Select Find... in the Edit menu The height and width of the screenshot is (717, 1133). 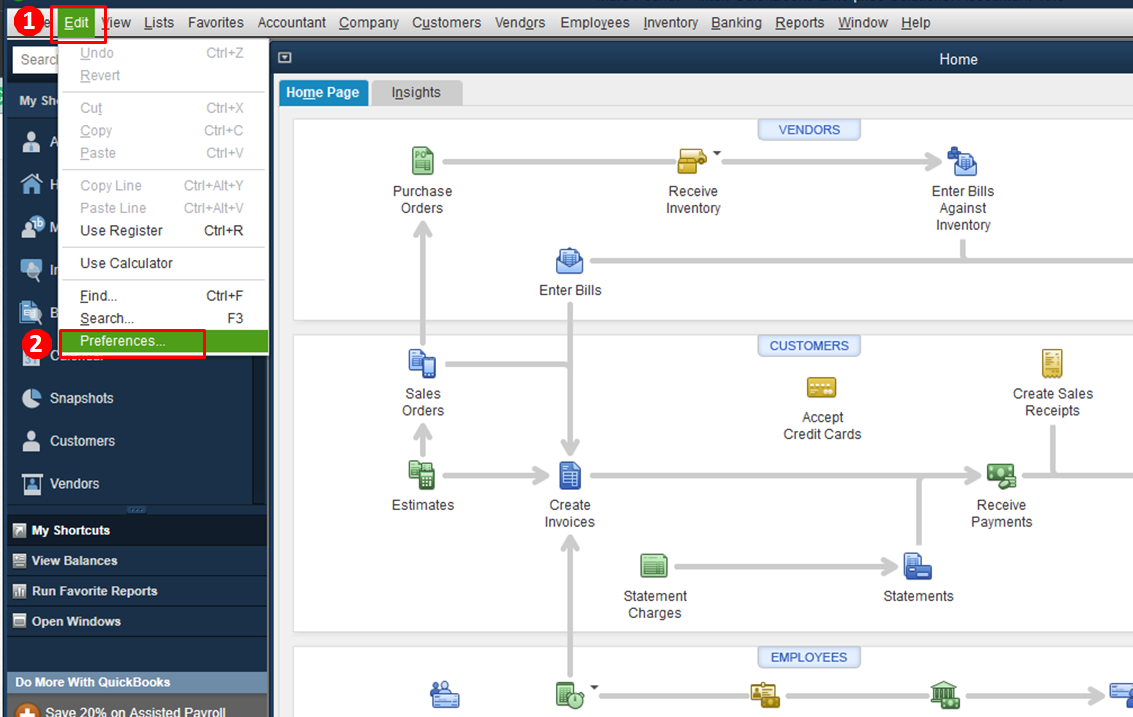click(163, 296)
